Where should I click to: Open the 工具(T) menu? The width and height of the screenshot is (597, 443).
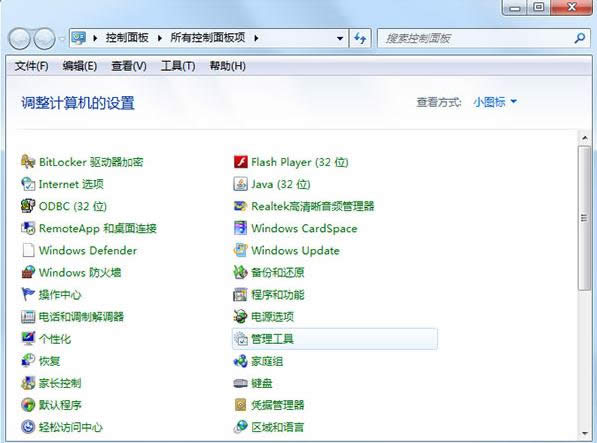pos(178,66)
